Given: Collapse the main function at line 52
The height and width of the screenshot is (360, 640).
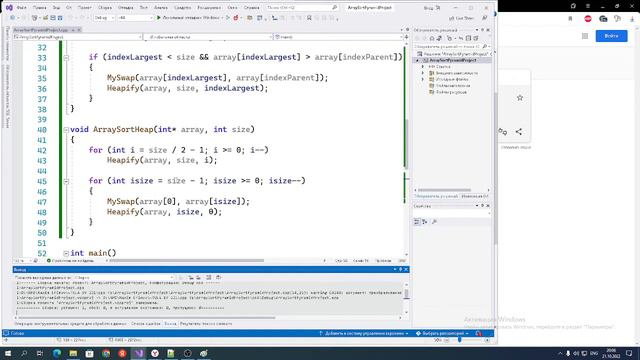Looking at the screenshot, I should (x=66, y=253).
